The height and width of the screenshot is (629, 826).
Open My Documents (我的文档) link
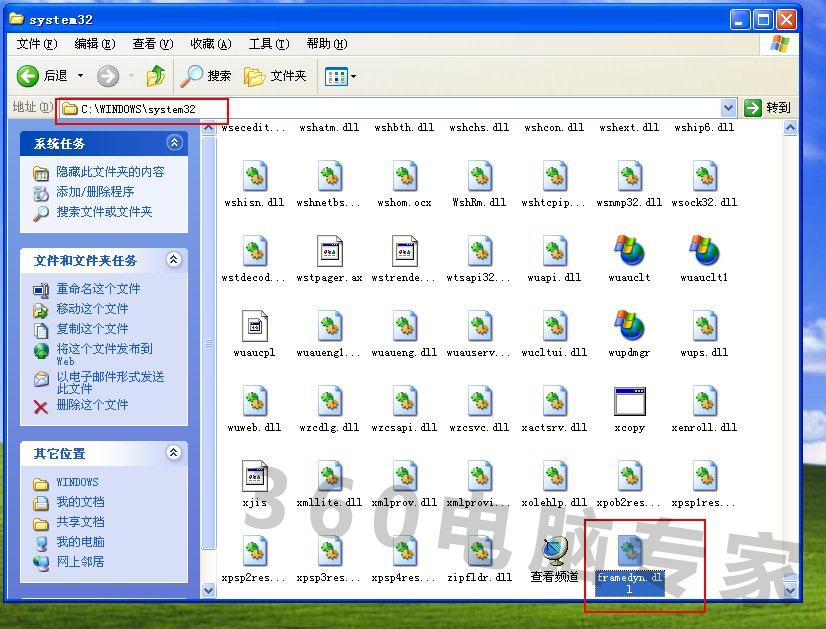80,502
